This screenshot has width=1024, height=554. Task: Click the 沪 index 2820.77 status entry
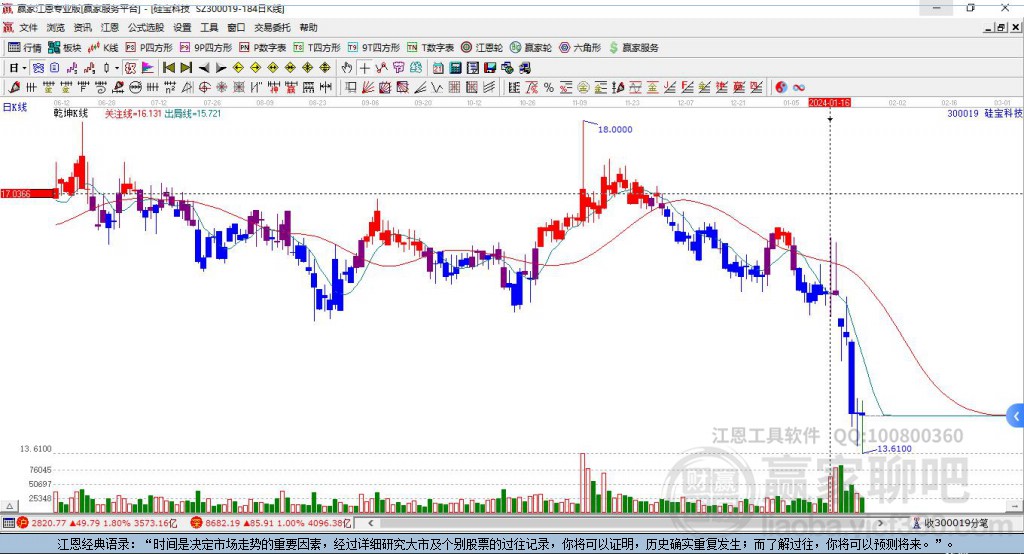coord(98,523)
